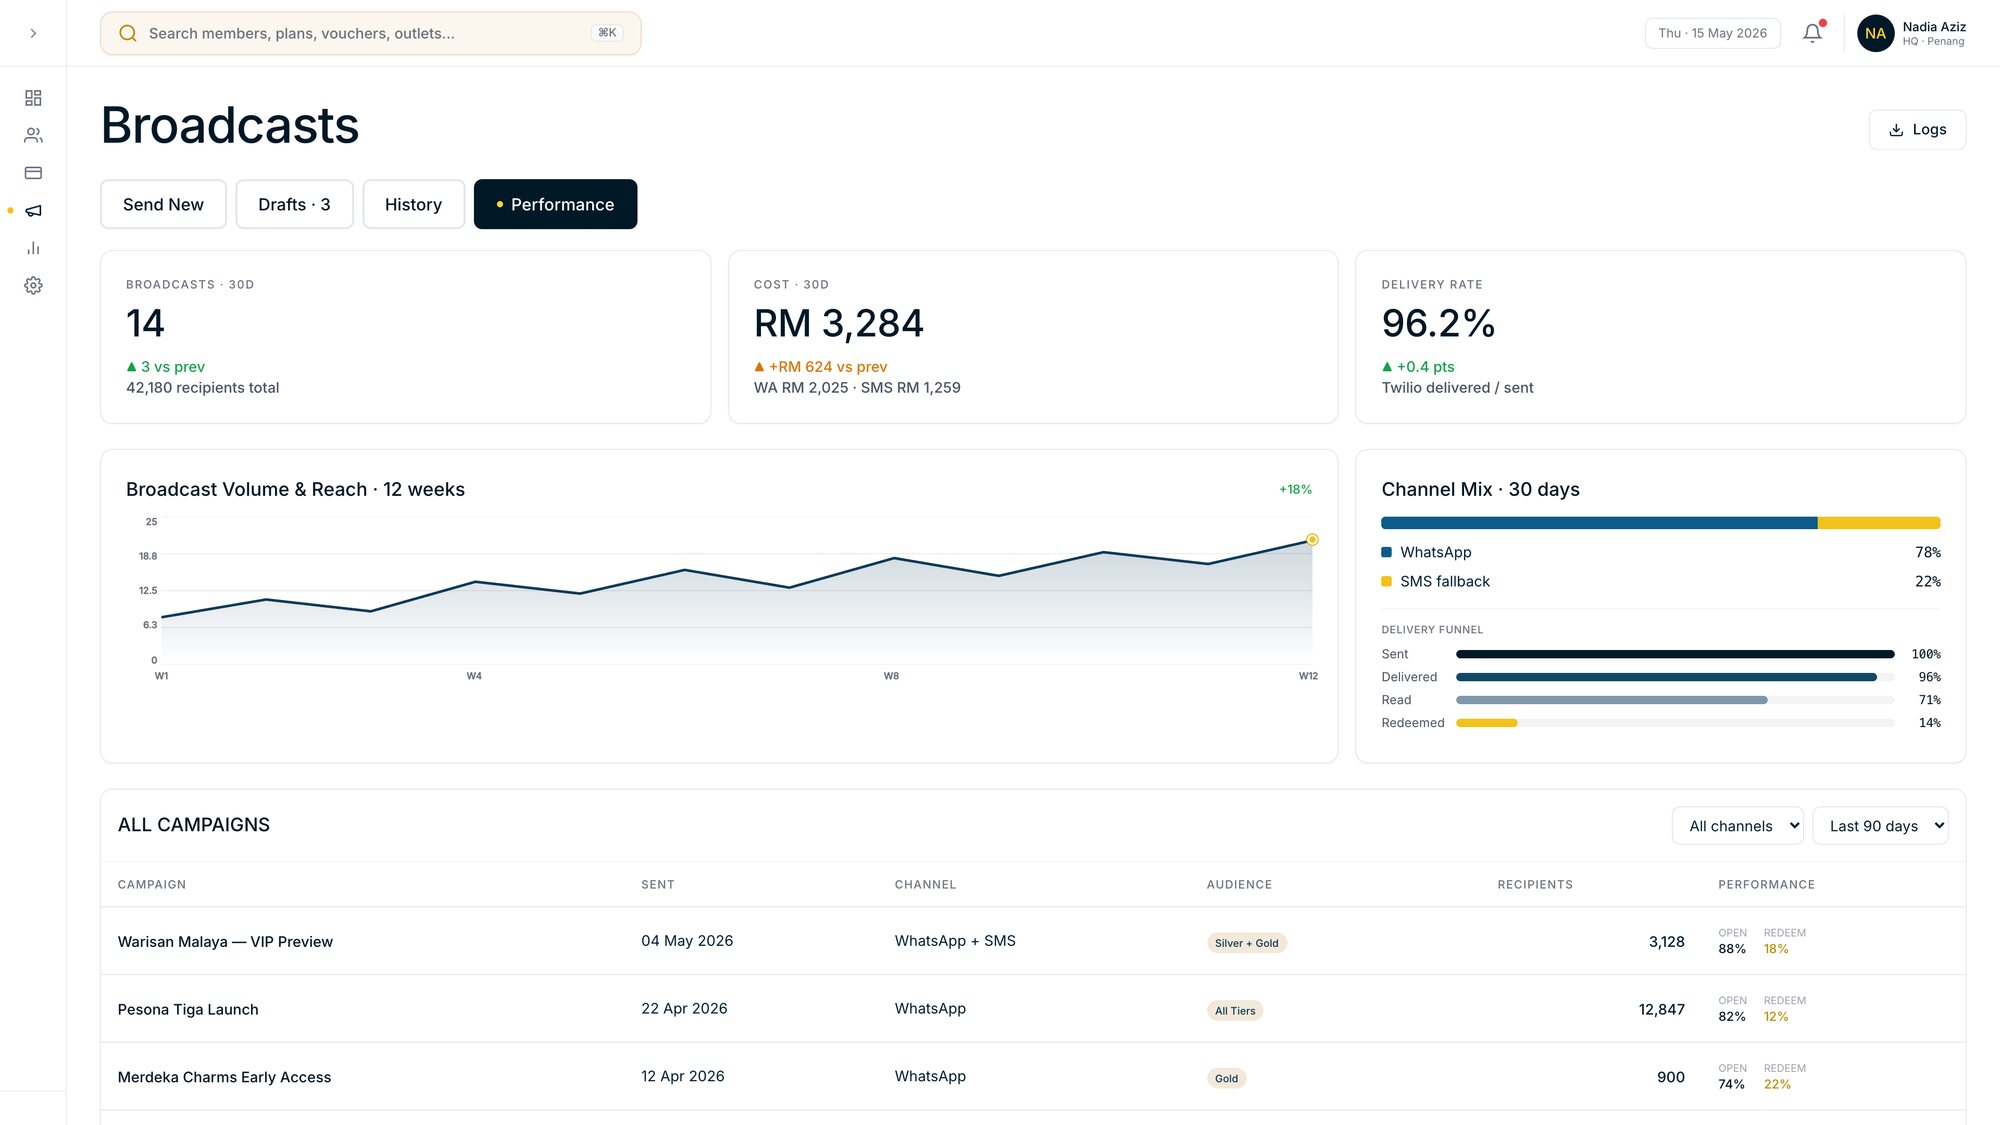Open the notifications bell
This screenshot has height=1125, width=2000.
(1812, 33)
